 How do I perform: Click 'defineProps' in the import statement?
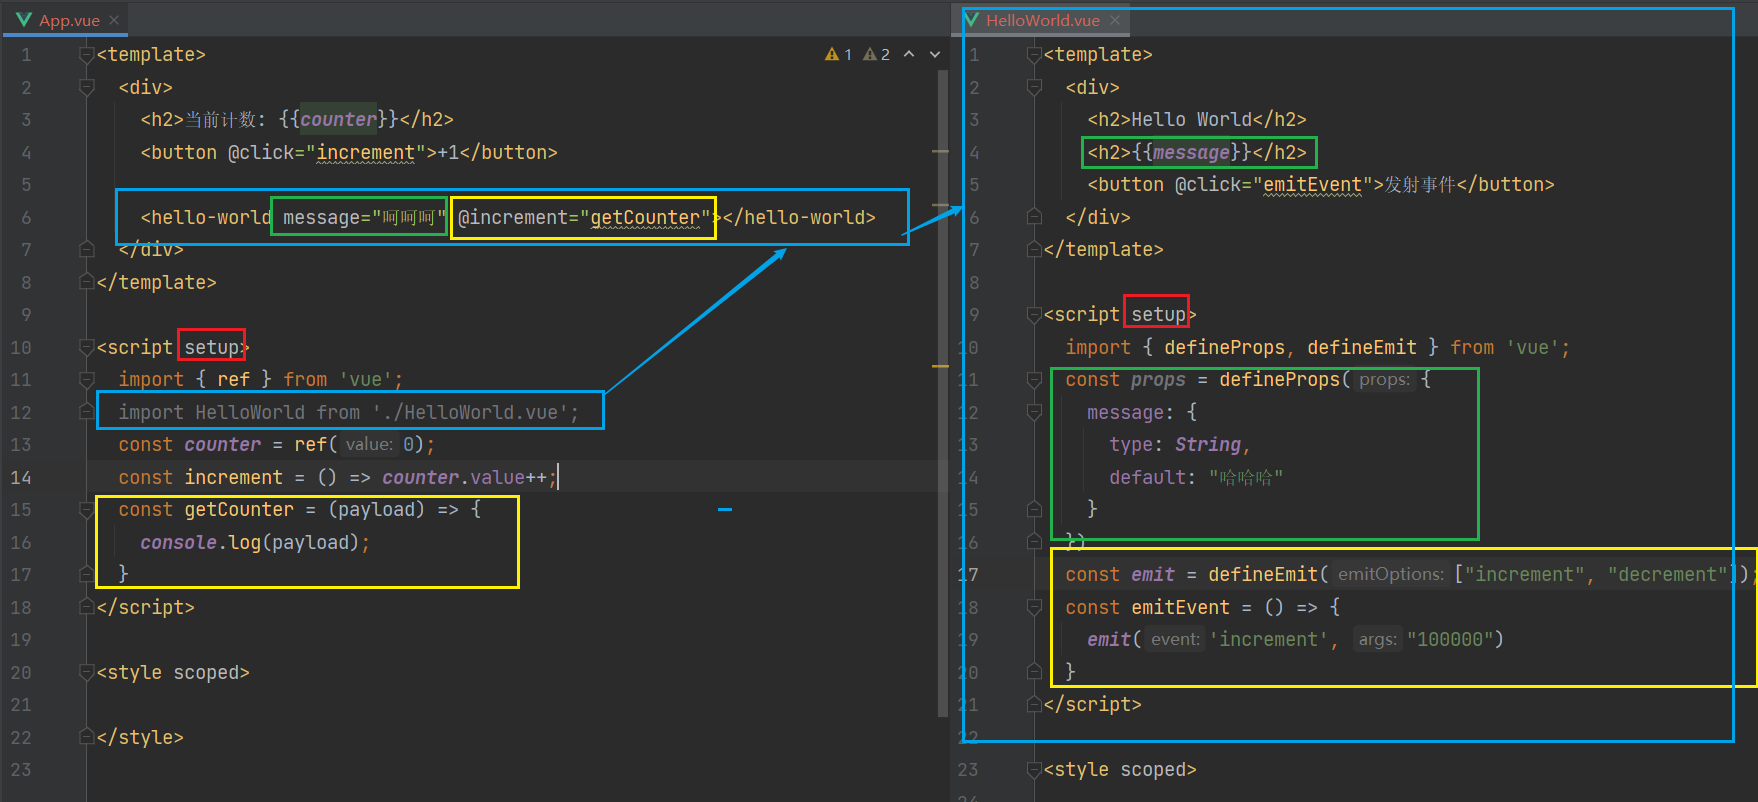pos(1224,347)
